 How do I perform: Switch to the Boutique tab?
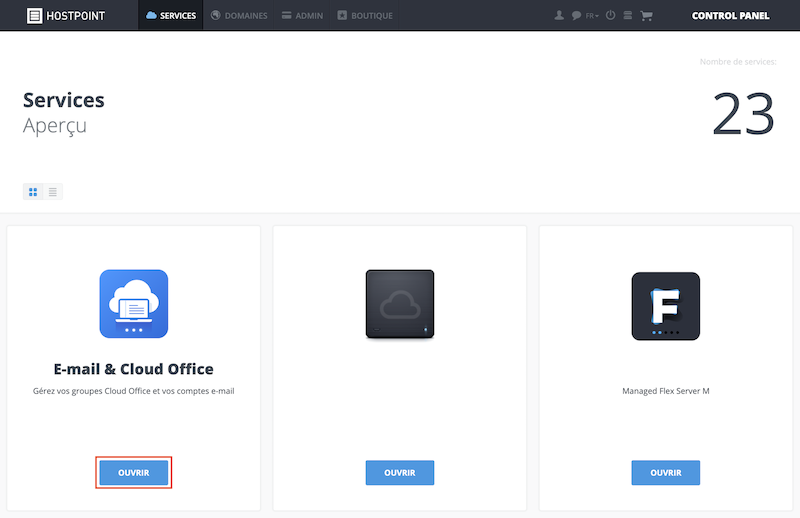point(365,15)
